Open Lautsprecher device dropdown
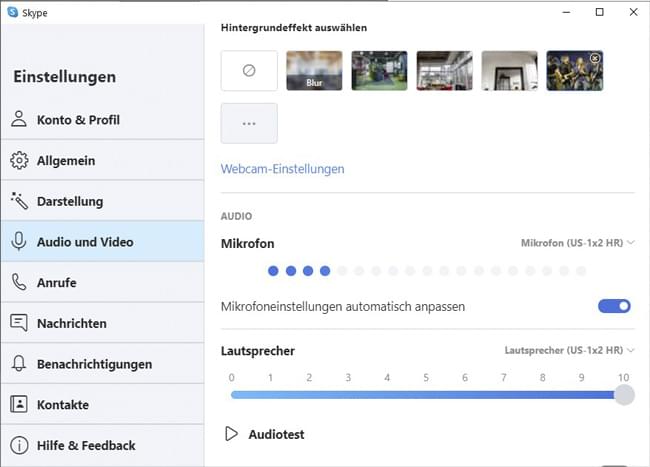 click(x=569, y=351)
